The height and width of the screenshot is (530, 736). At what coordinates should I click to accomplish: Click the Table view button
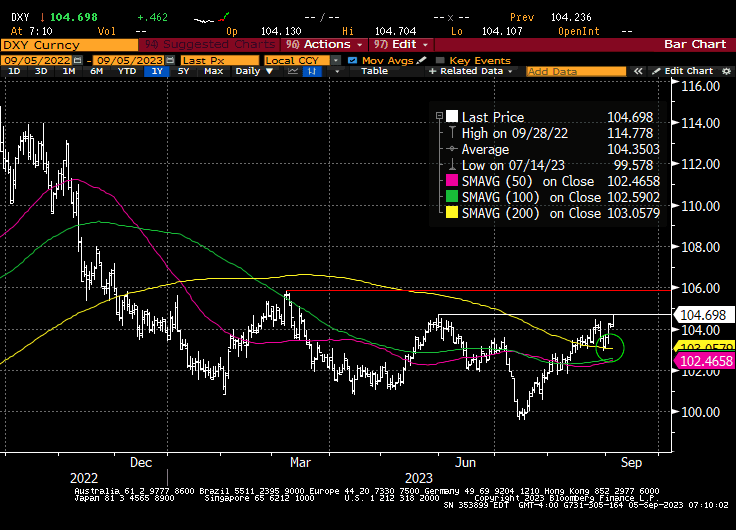click(374, 71)
